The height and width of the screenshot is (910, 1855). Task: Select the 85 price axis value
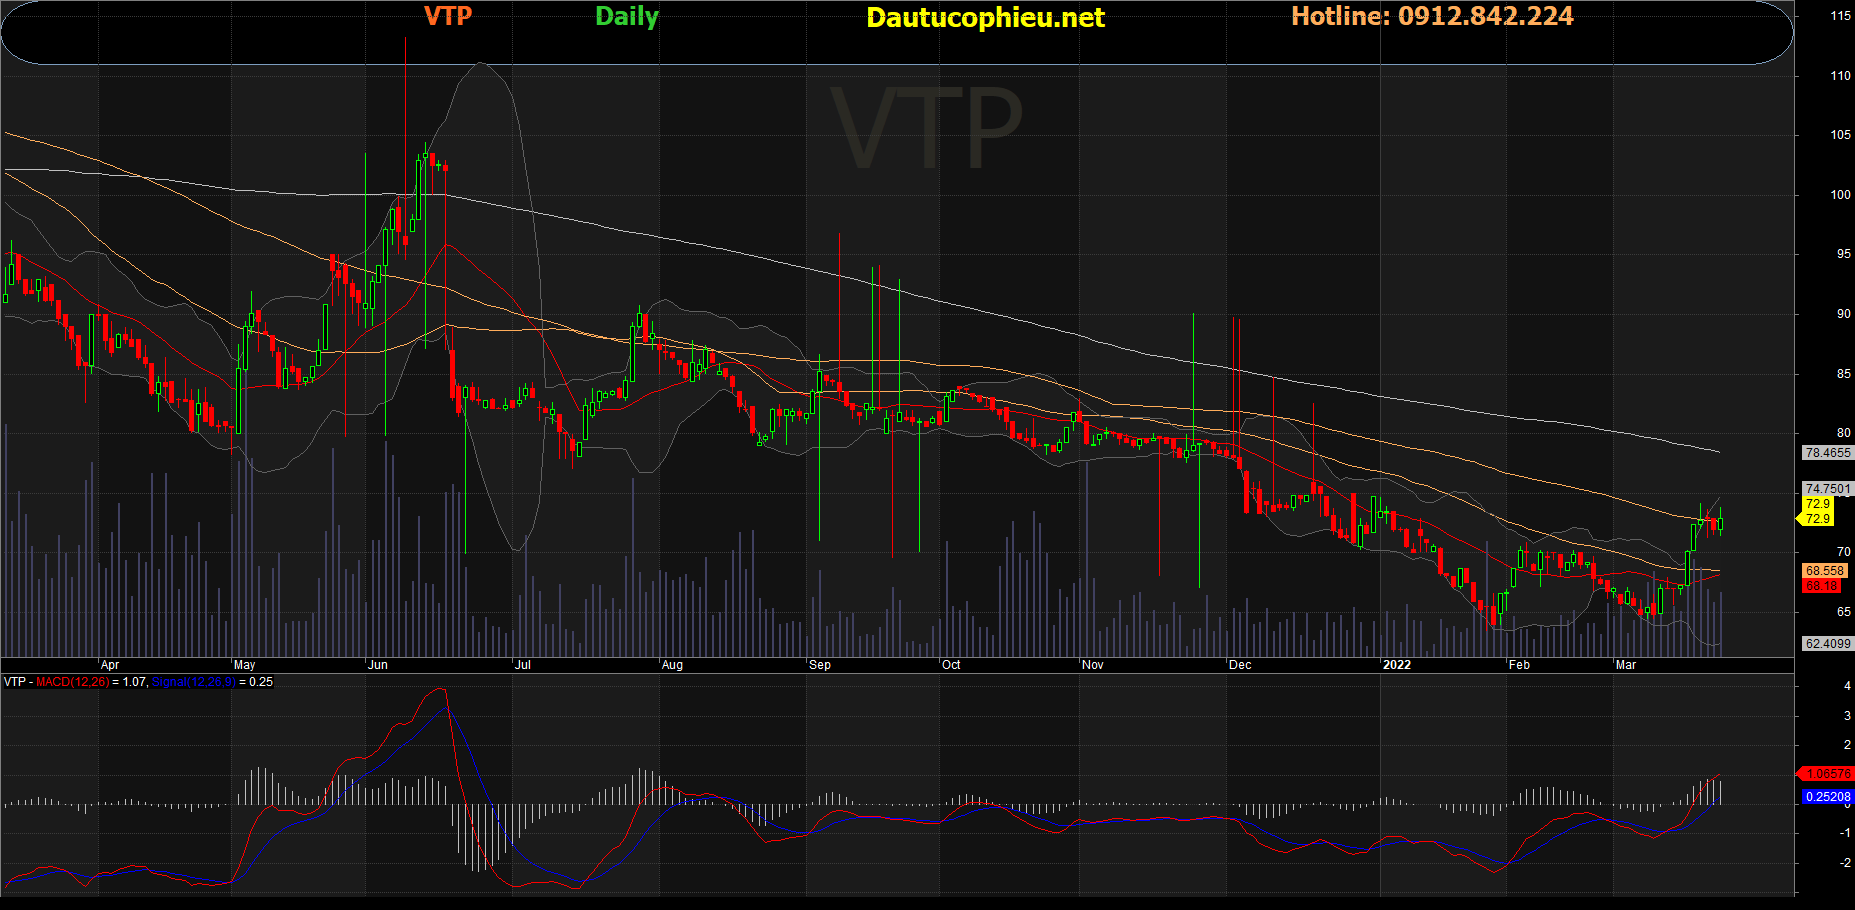coord(1843,374)
